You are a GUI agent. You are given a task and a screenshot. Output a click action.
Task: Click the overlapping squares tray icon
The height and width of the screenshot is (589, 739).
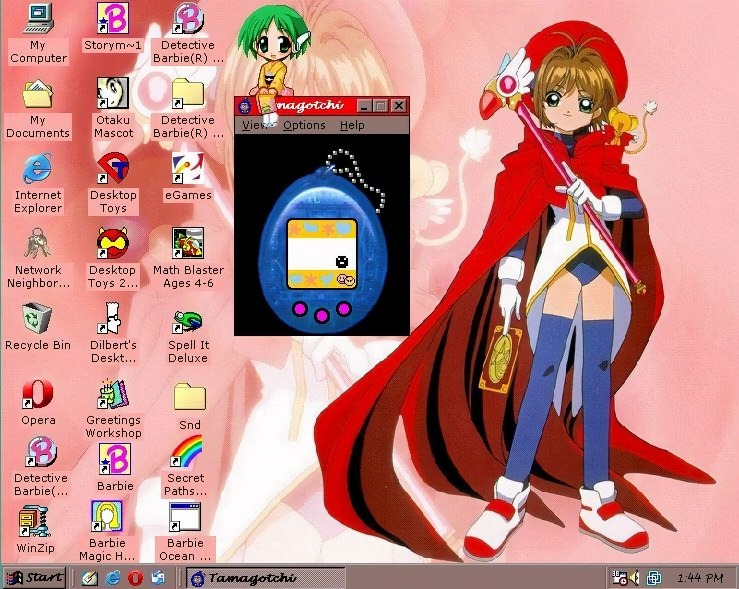click(654, 577)
